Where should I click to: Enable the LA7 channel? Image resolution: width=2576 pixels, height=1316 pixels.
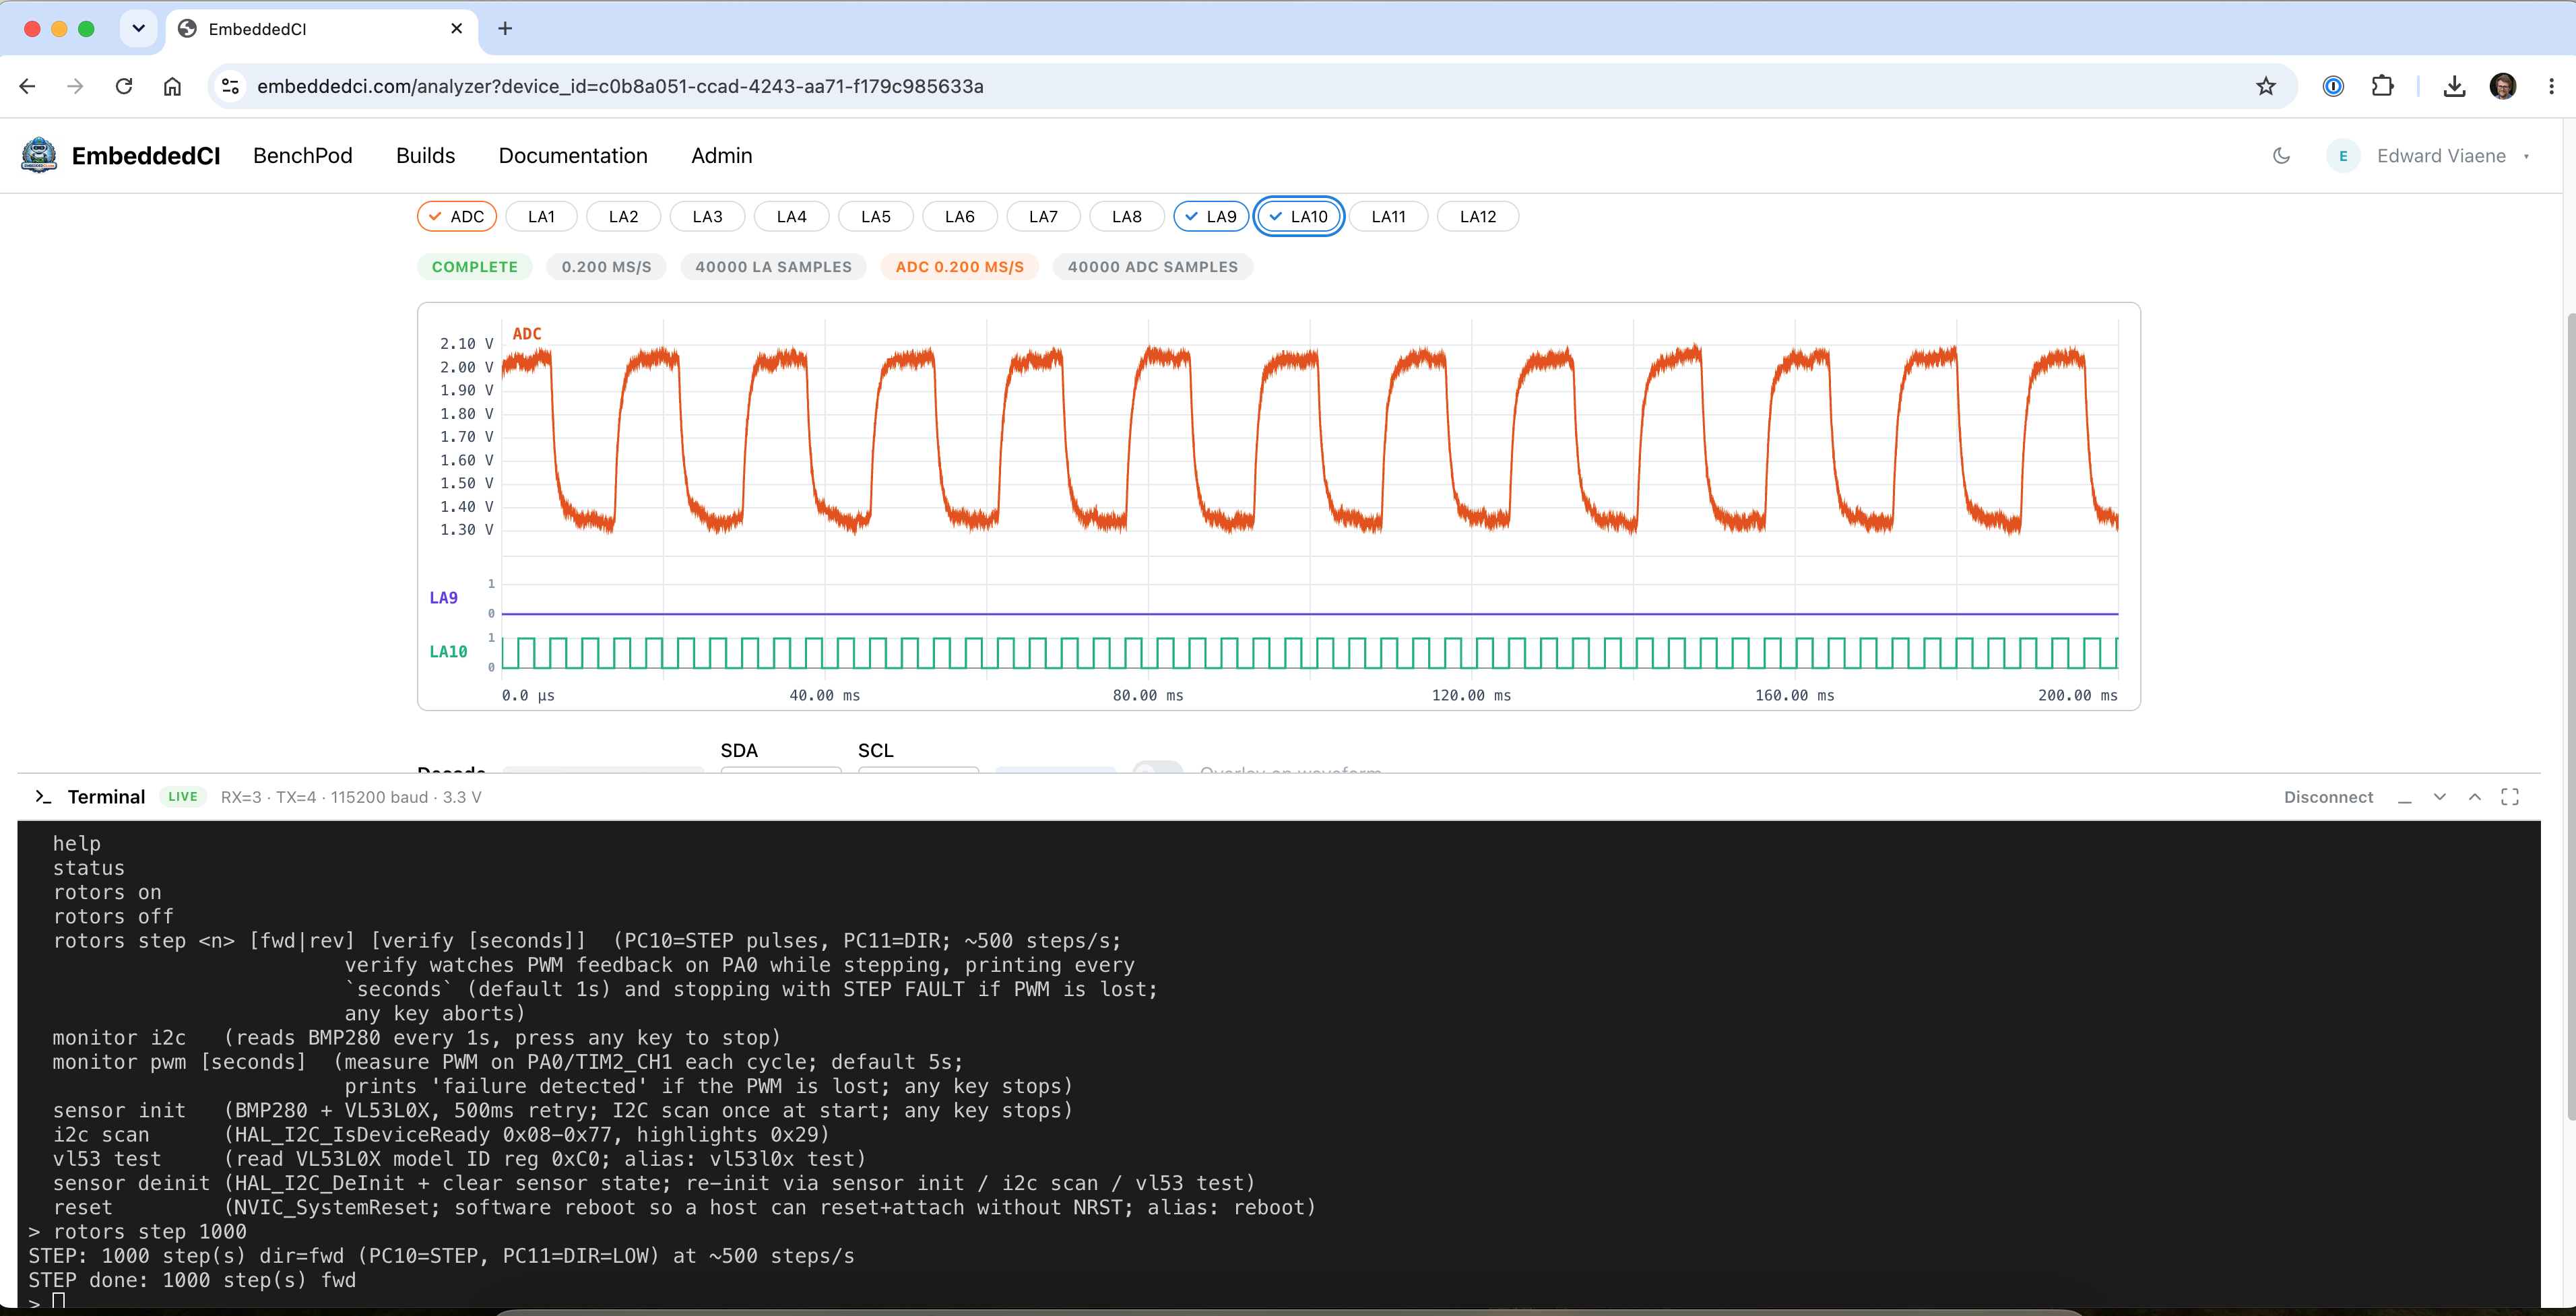tap(1043, 217)
